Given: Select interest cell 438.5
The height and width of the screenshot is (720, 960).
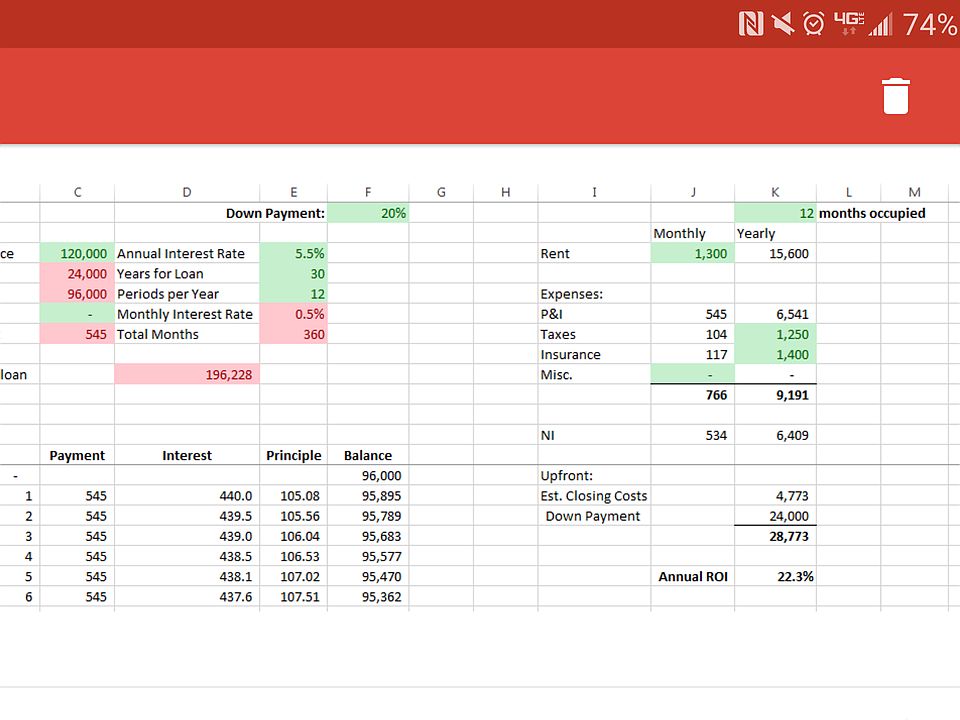Looking at the screenshot, I should (x=187, y=557).
